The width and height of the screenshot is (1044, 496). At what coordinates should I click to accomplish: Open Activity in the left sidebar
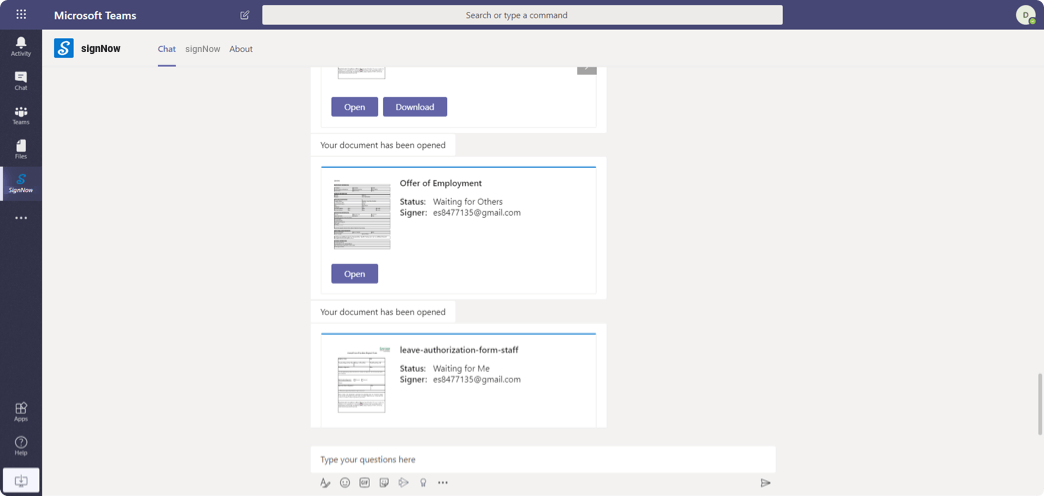click(x=21, y=46)
